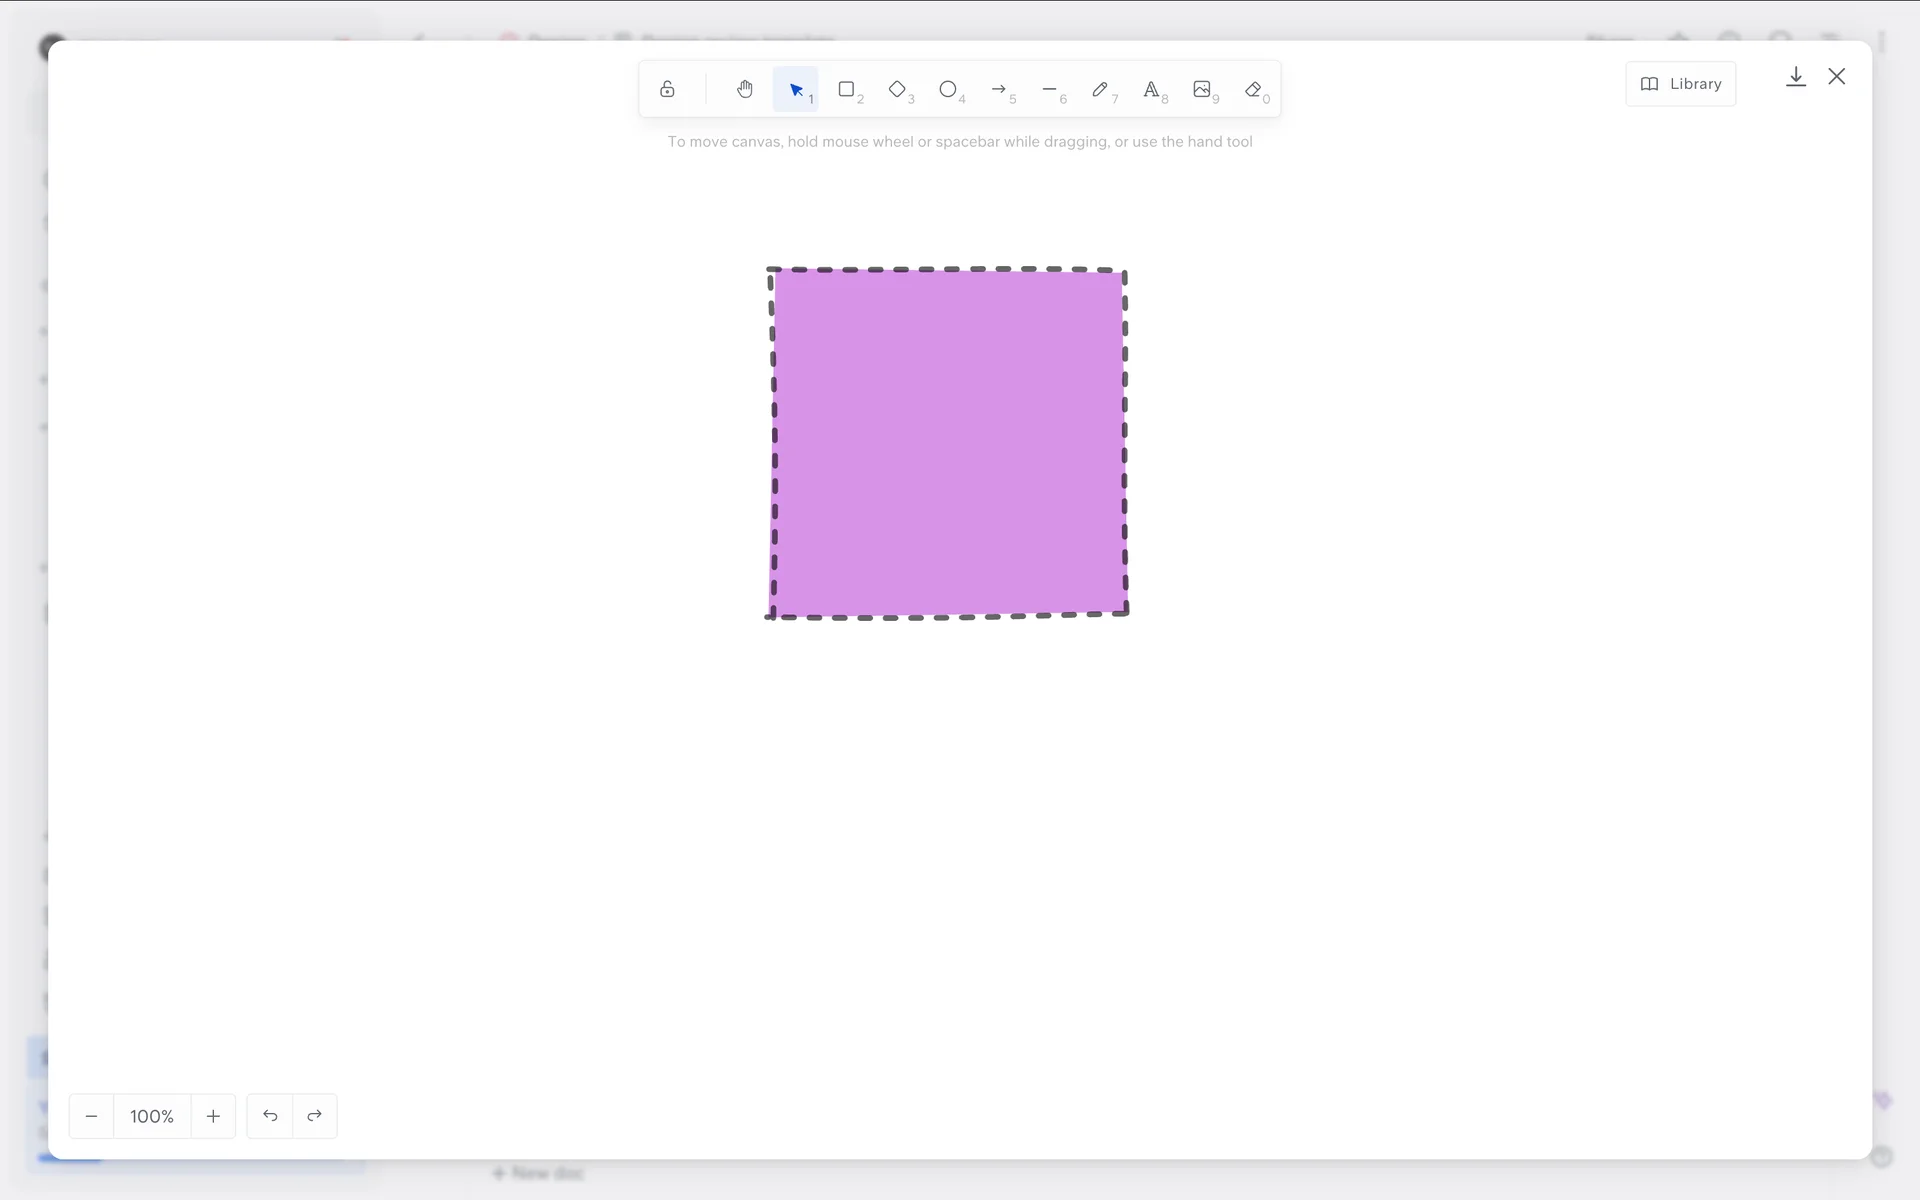The image size is (1920, 1200).
Task: Close the whiteboard dialog
Action: click(x=1837, y=77)
